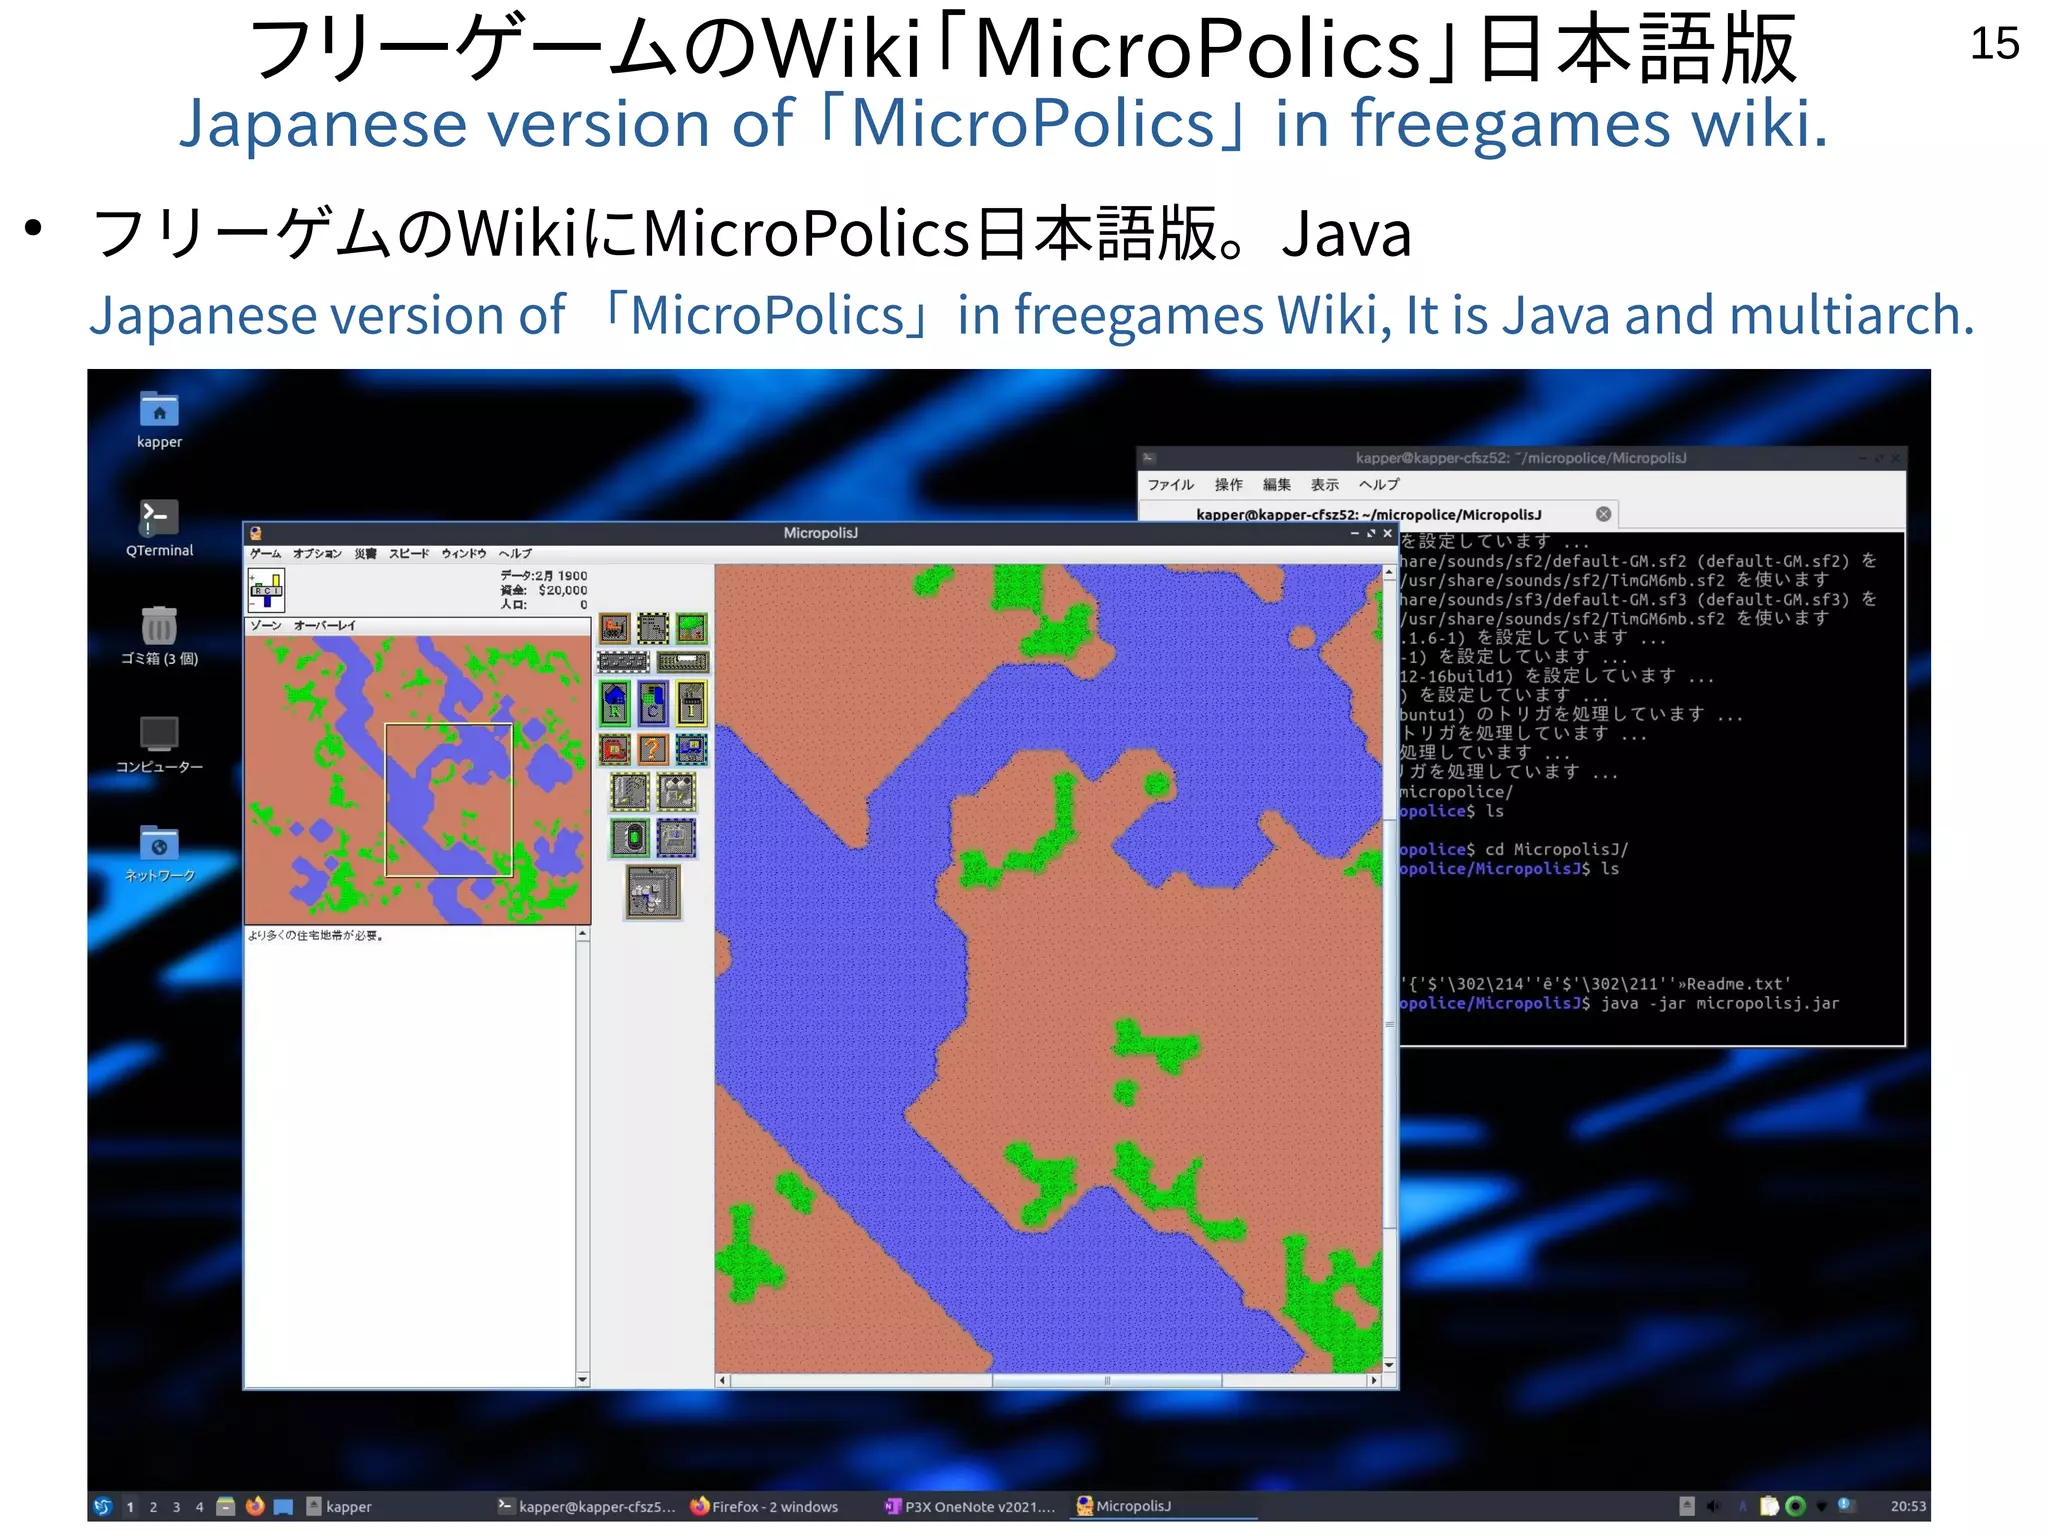Select the Park tool with tree

click(692, 628)
